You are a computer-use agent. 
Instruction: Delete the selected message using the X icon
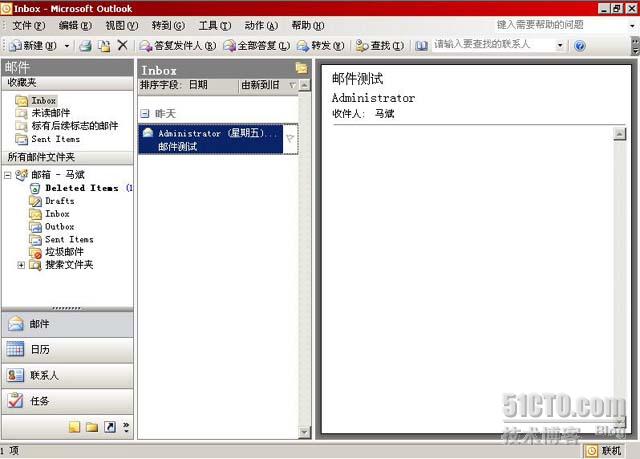tap(122, 46)
